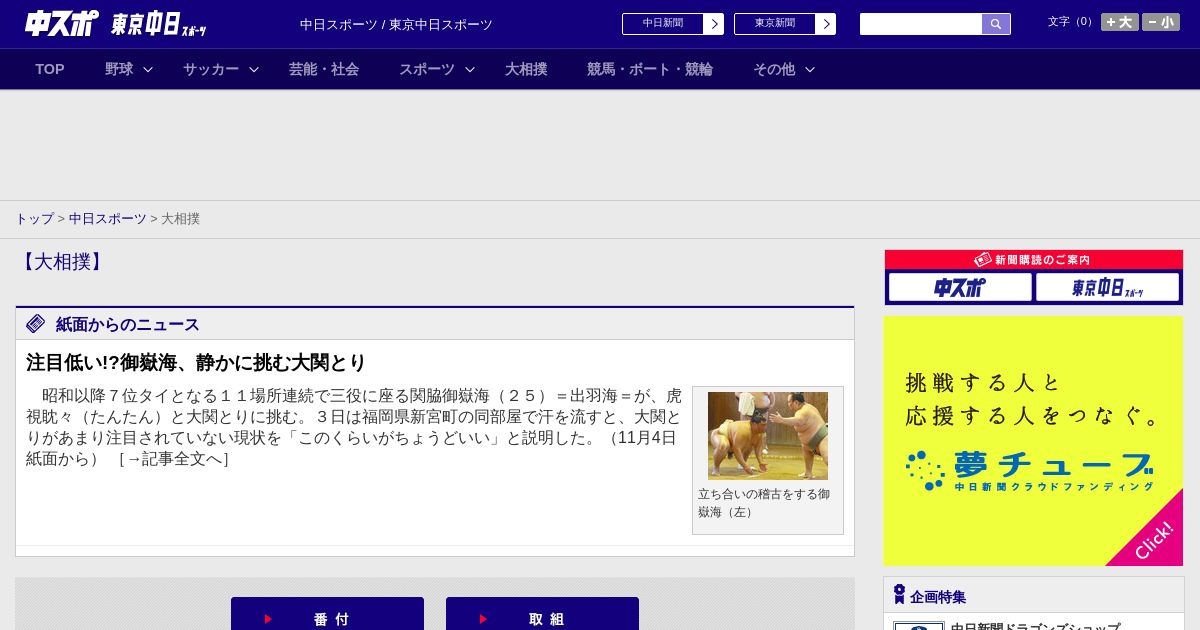This screenshot has height=630, width=1200.
Task: Click the 番付 button
Action: (x=327, y=614)
